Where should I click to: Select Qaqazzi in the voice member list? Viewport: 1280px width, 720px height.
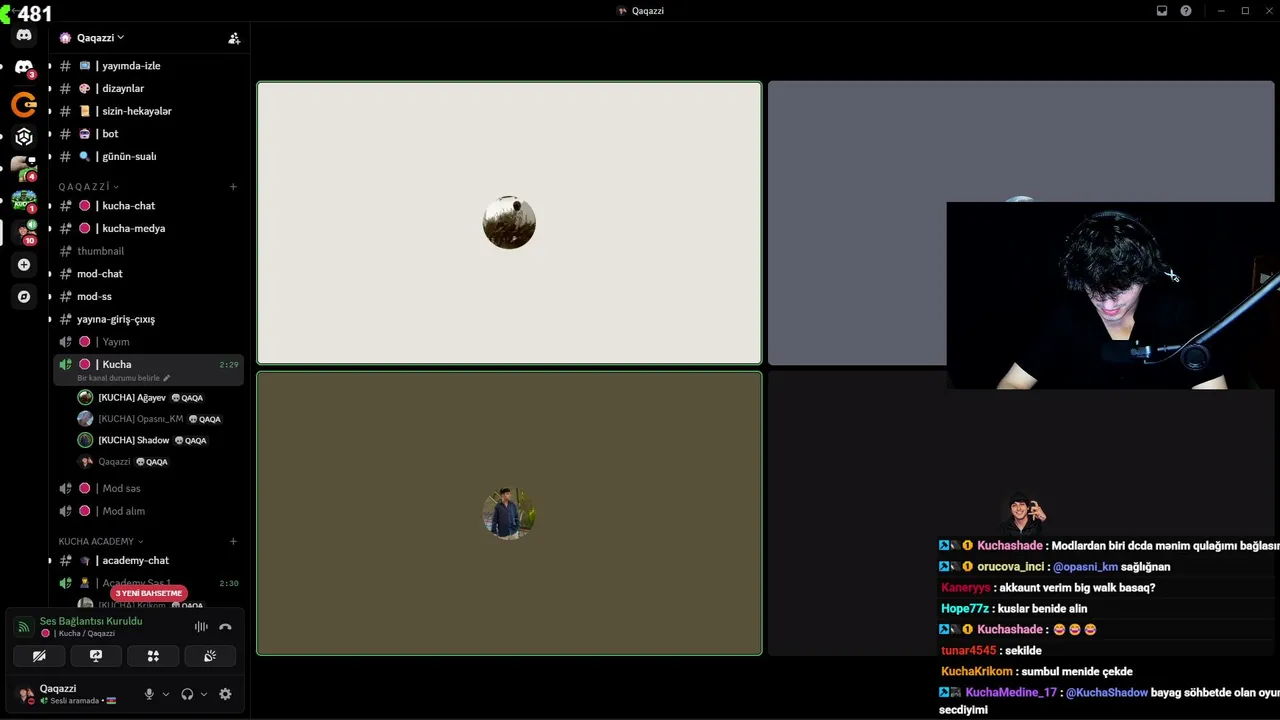point(158,462)
